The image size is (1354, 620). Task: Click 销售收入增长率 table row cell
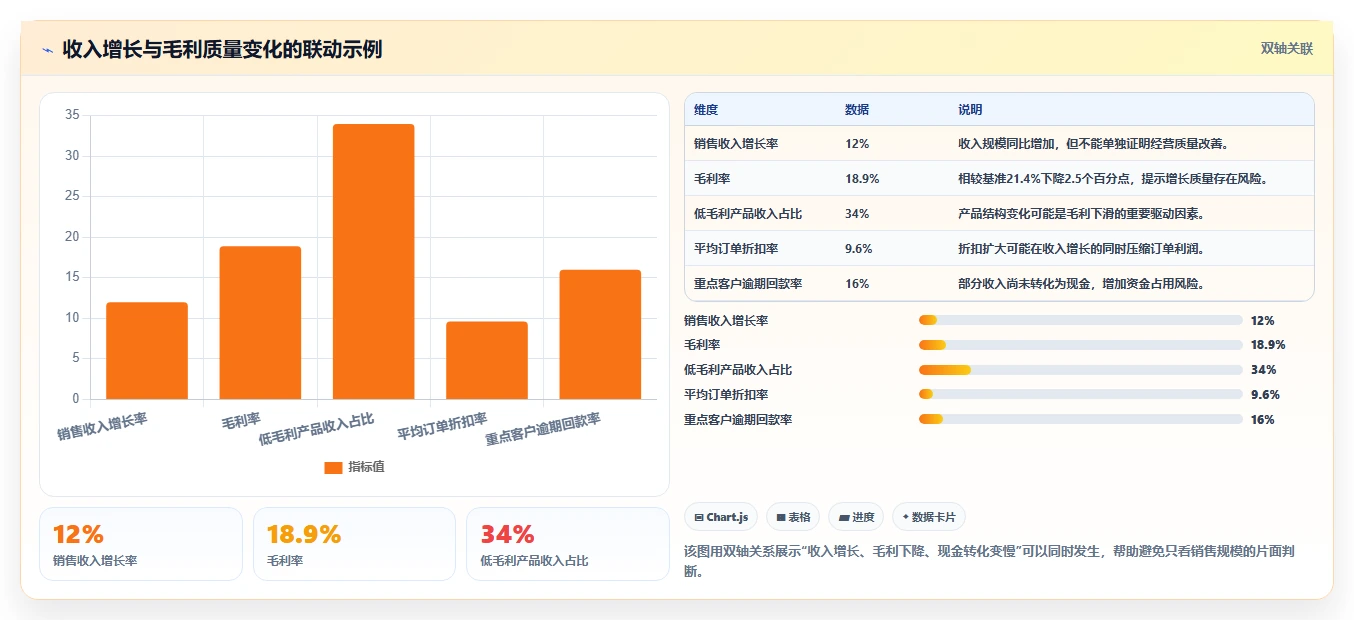736,143
